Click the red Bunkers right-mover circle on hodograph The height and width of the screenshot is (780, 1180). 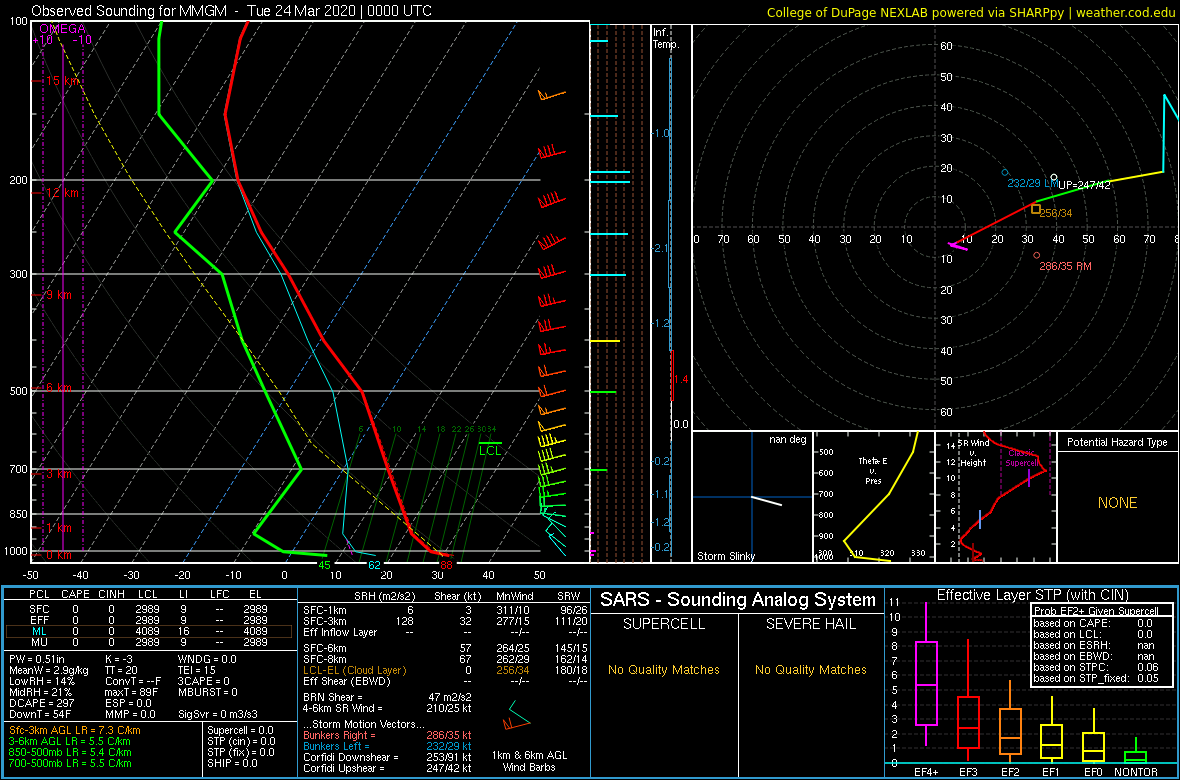click(1036, 255)
